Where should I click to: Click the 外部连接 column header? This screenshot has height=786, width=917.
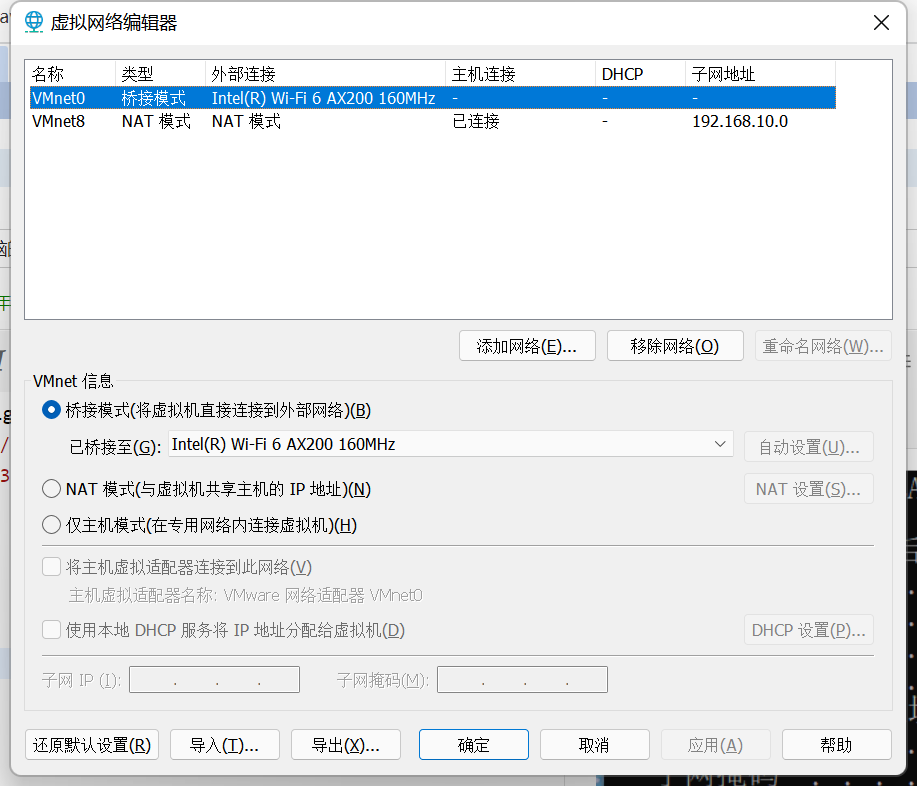326,74
